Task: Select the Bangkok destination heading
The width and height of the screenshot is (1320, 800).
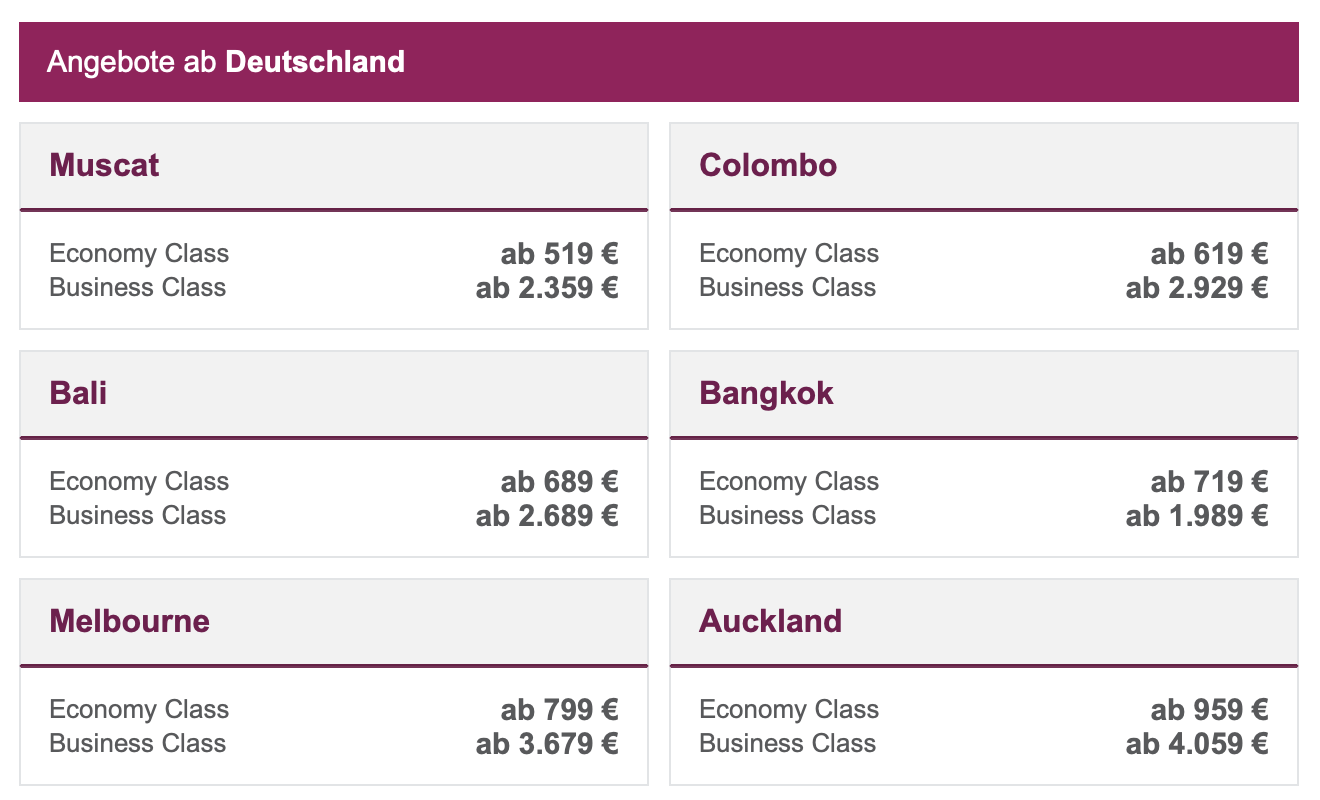Action: 766,393
